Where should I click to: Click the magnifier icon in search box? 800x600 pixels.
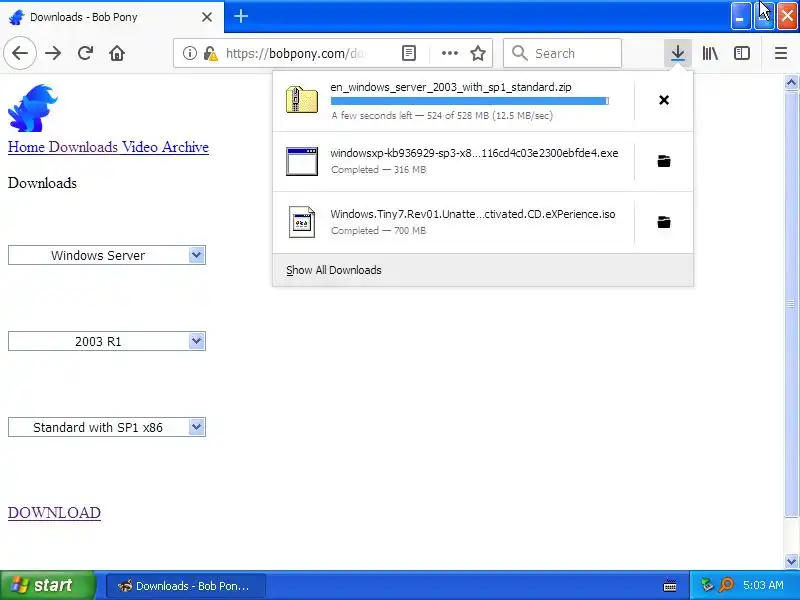(519, 53)
